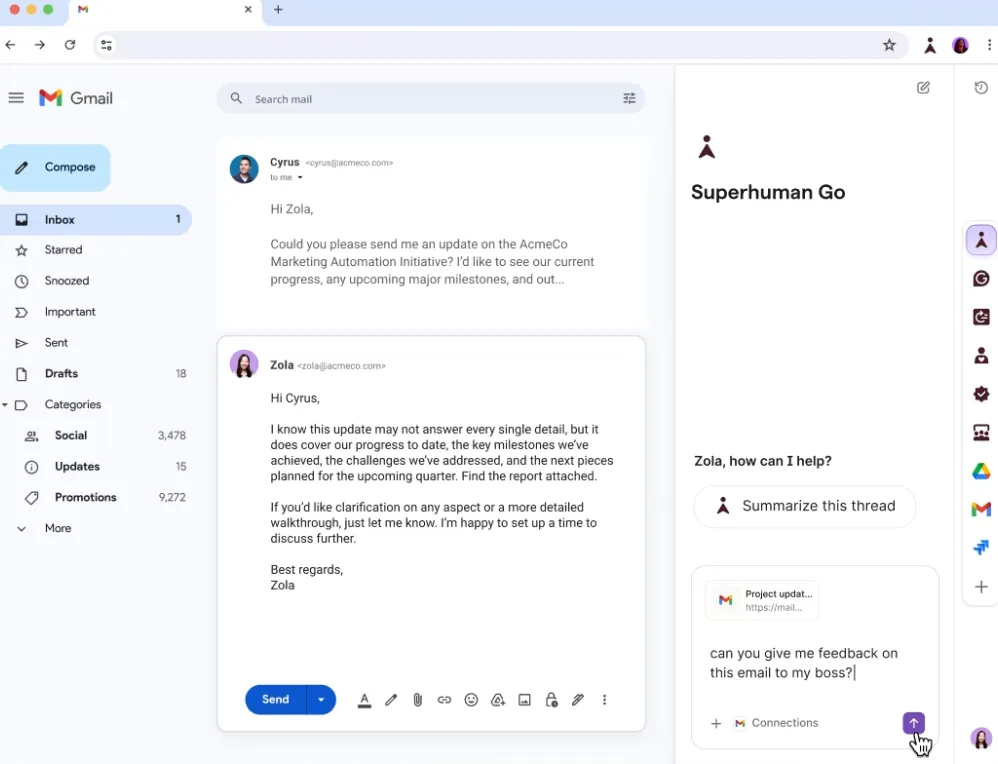The width and height of the screenshot is (998, 764).
Task: Click the search magnifier icon
Action: coord(236,98)
